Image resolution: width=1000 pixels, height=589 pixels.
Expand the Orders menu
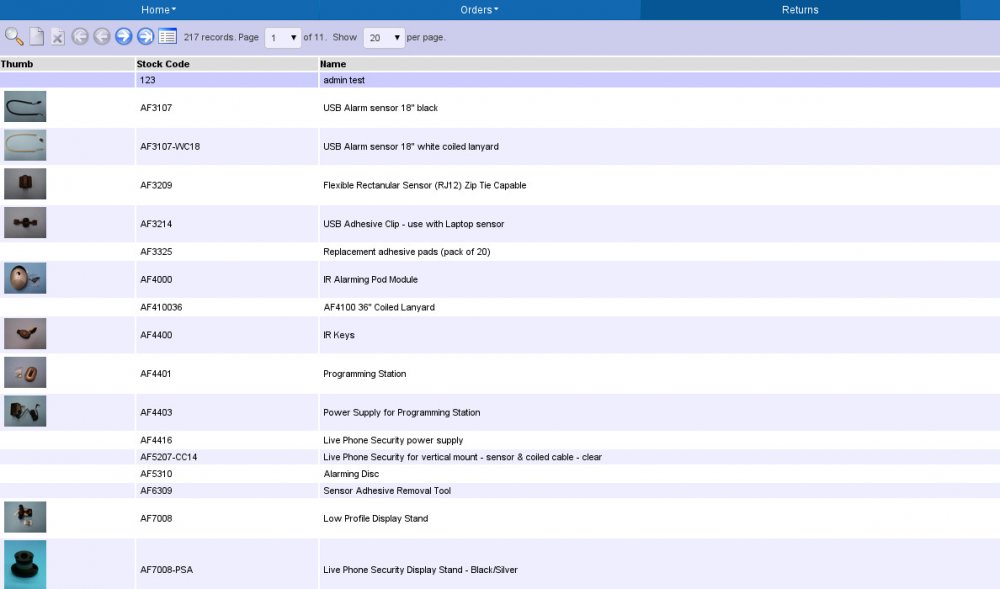coord(479,10)
